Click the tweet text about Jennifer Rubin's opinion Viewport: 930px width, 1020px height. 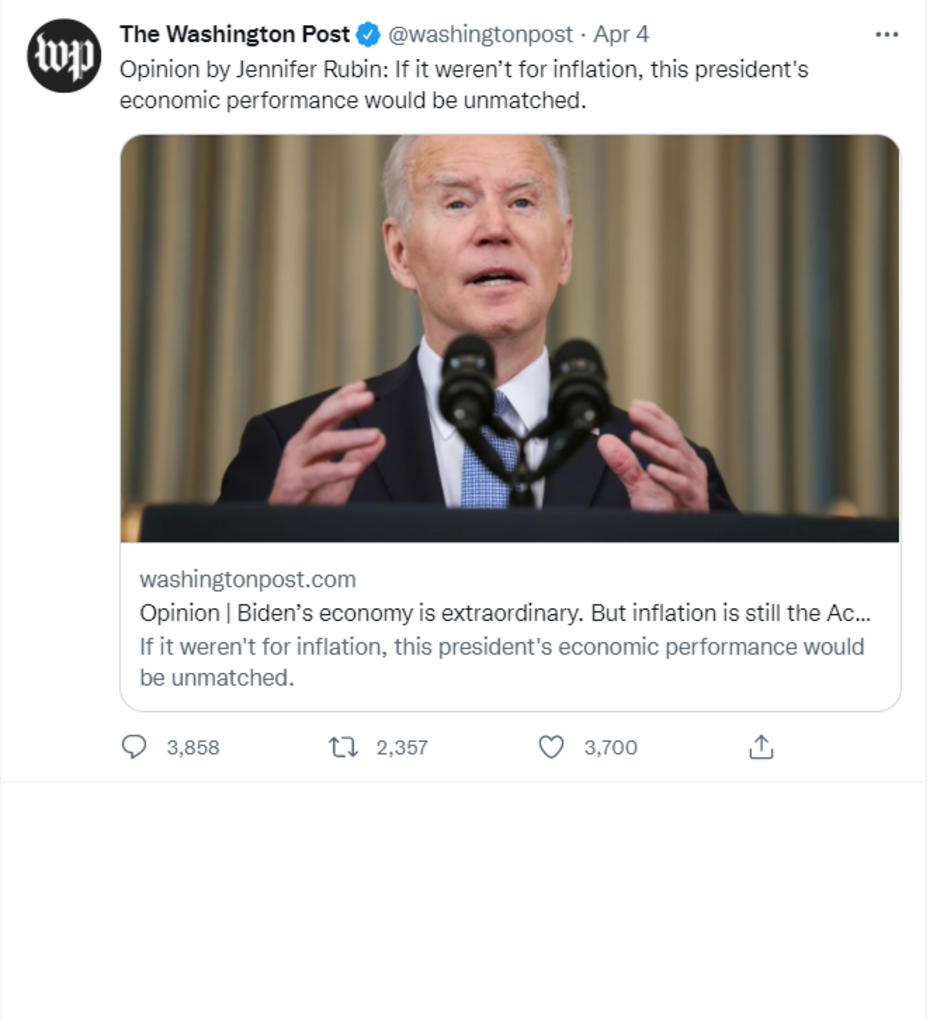pyautogui.click(x=464, y=85)
